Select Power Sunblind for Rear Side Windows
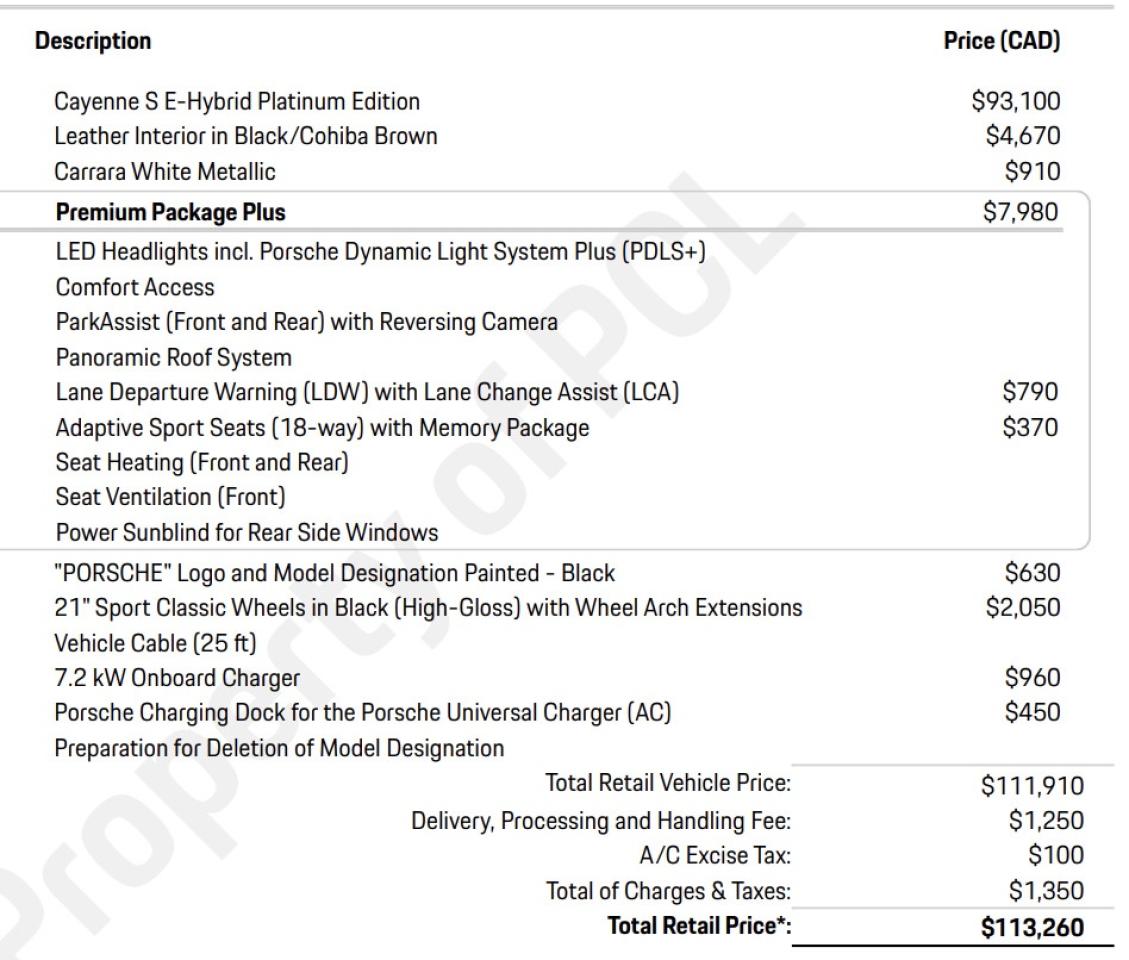1129x960 pixels. [x=247, y=532]
